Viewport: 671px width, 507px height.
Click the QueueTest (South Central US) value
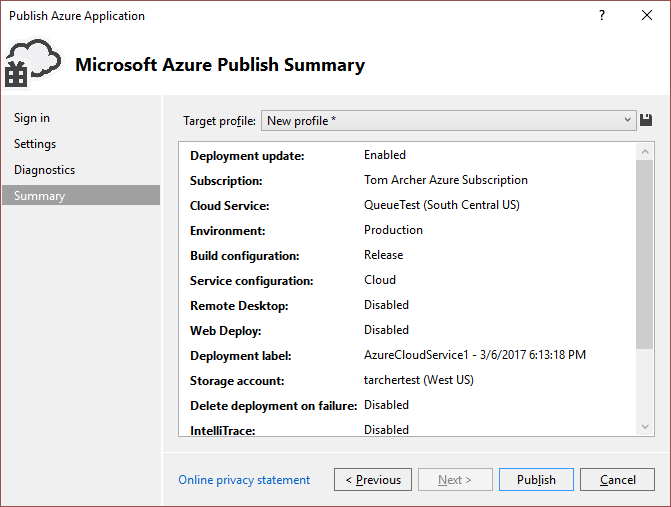[x=441, y=206]
